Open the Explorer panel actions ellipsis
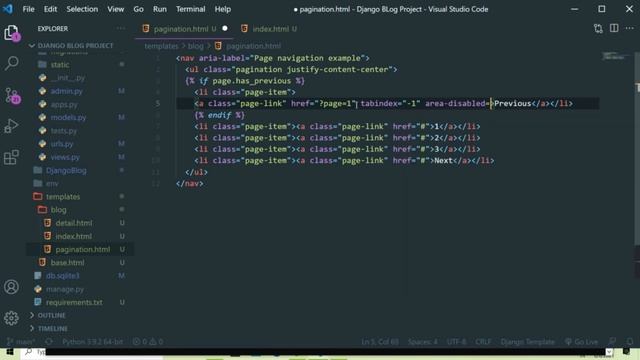This screenshot has height=360, width=640. pos(121,29)
